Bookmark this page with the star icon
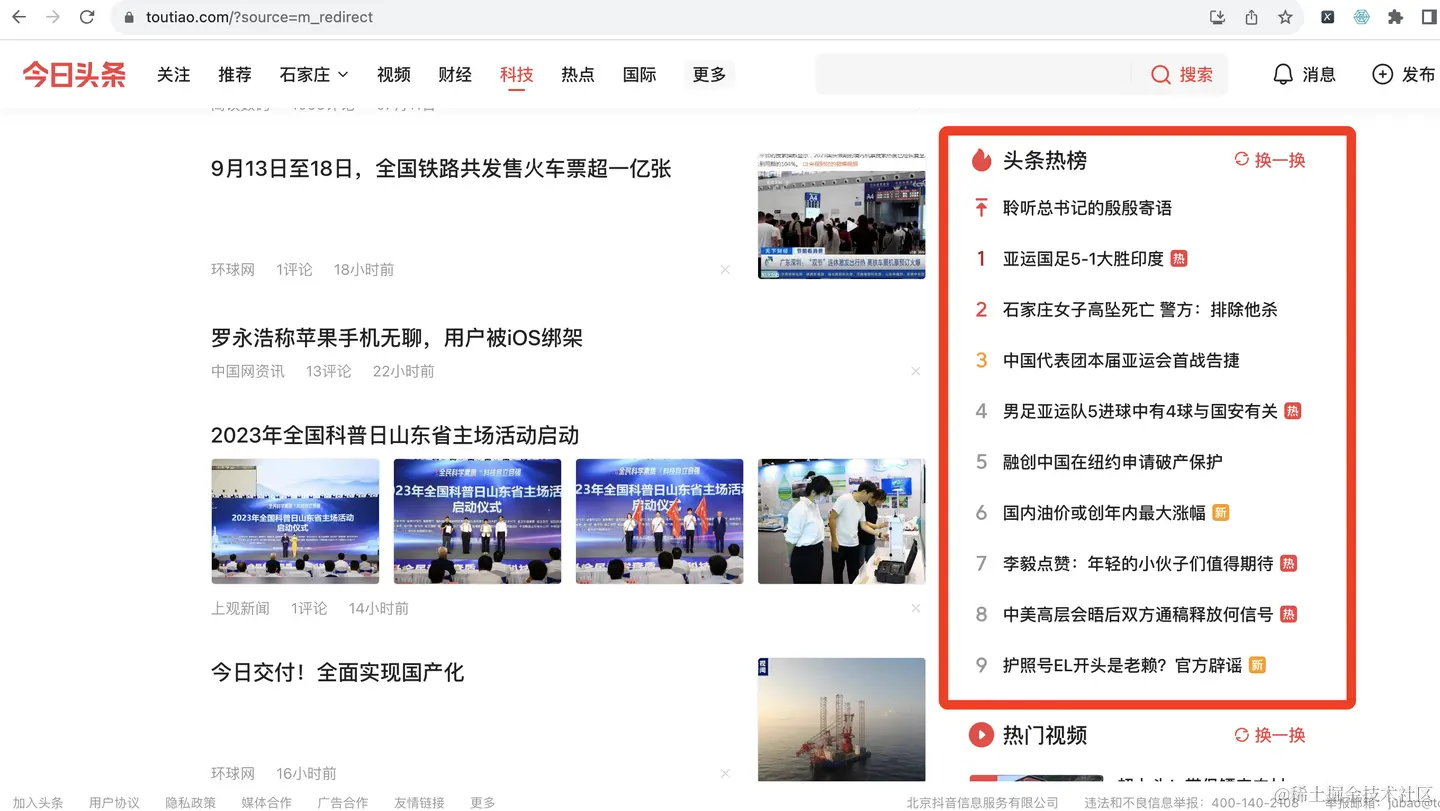 1285,17
